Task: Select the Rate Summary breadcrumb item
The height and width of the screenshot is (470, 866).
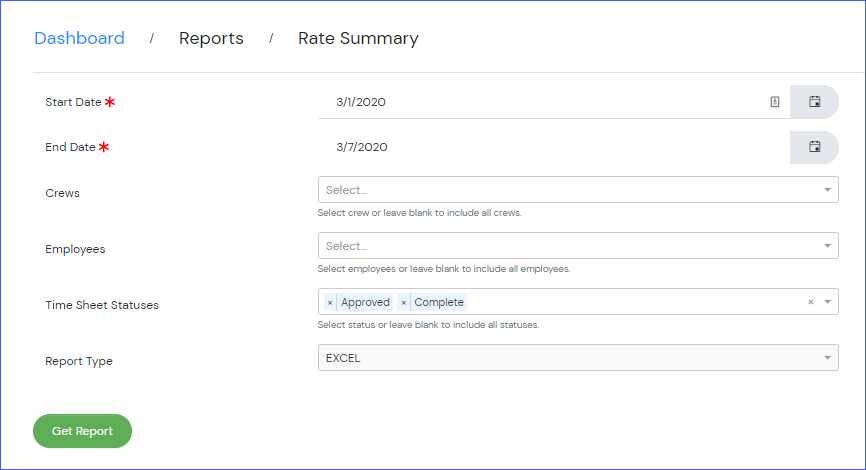Action: pyautogui.click(x=358, y=38)
